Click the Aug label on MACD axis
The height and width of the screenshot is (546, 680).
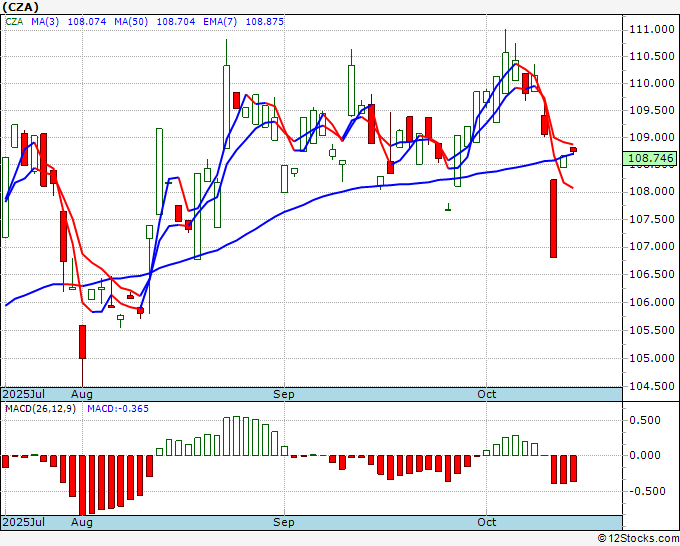[82, 522]
